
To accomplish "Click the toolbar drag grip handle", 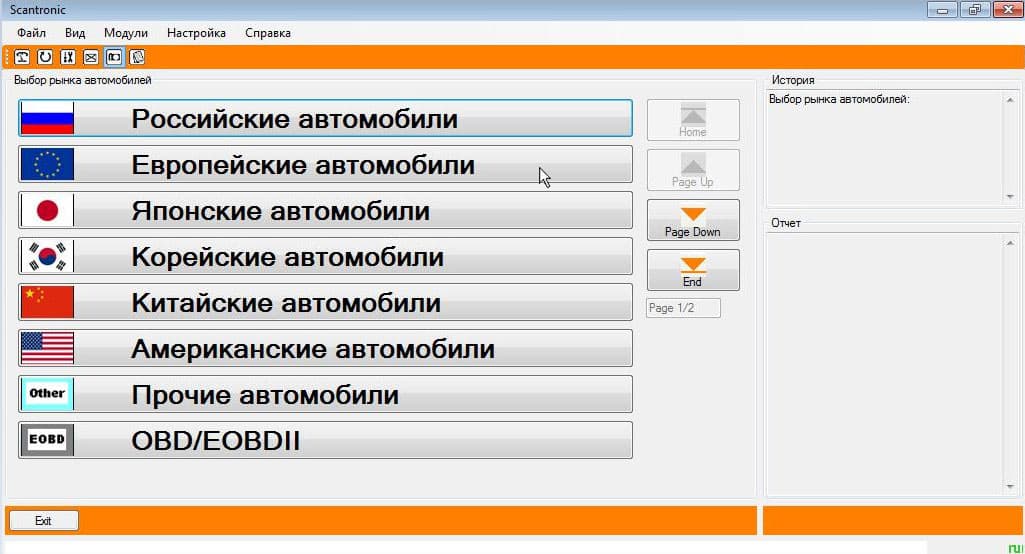I will pos(8,58).
